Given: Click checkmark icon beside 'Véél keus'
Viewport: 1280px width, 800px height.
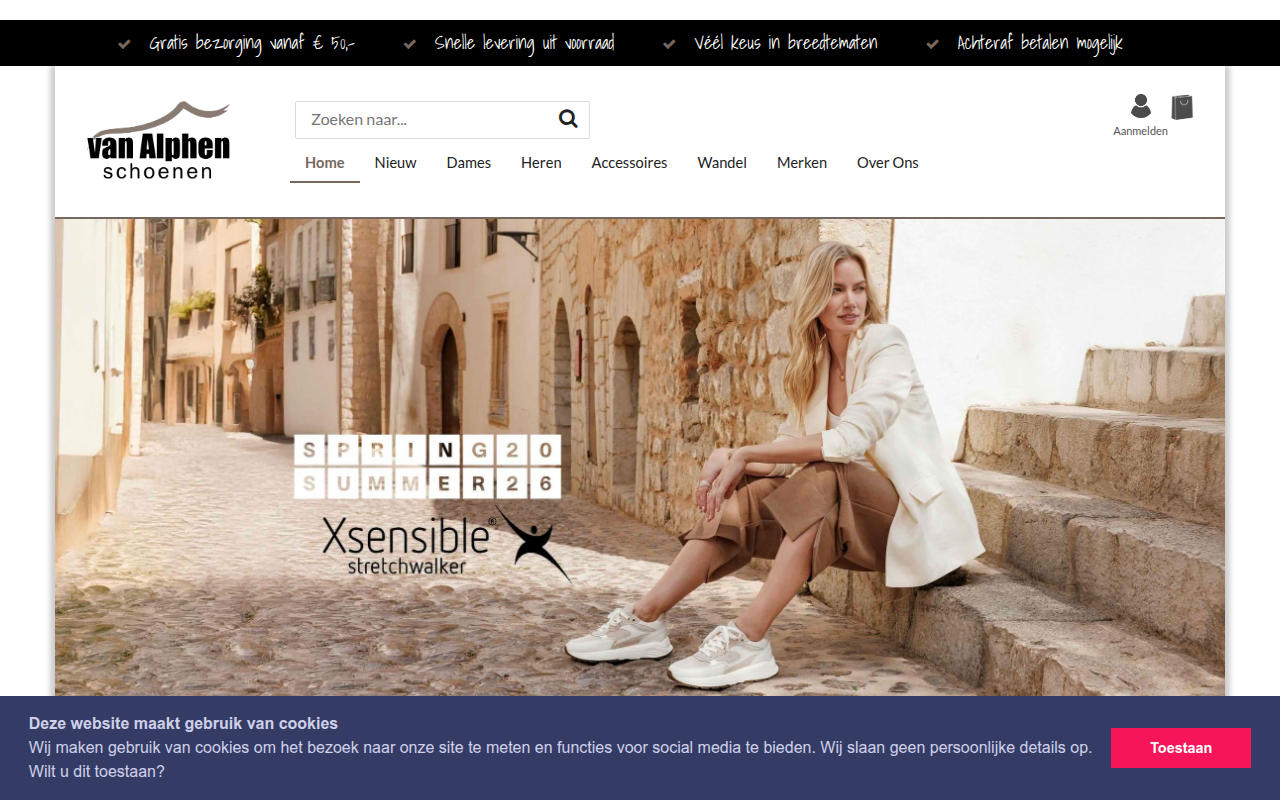Looking at the screenshot, I should click(670, 44).
